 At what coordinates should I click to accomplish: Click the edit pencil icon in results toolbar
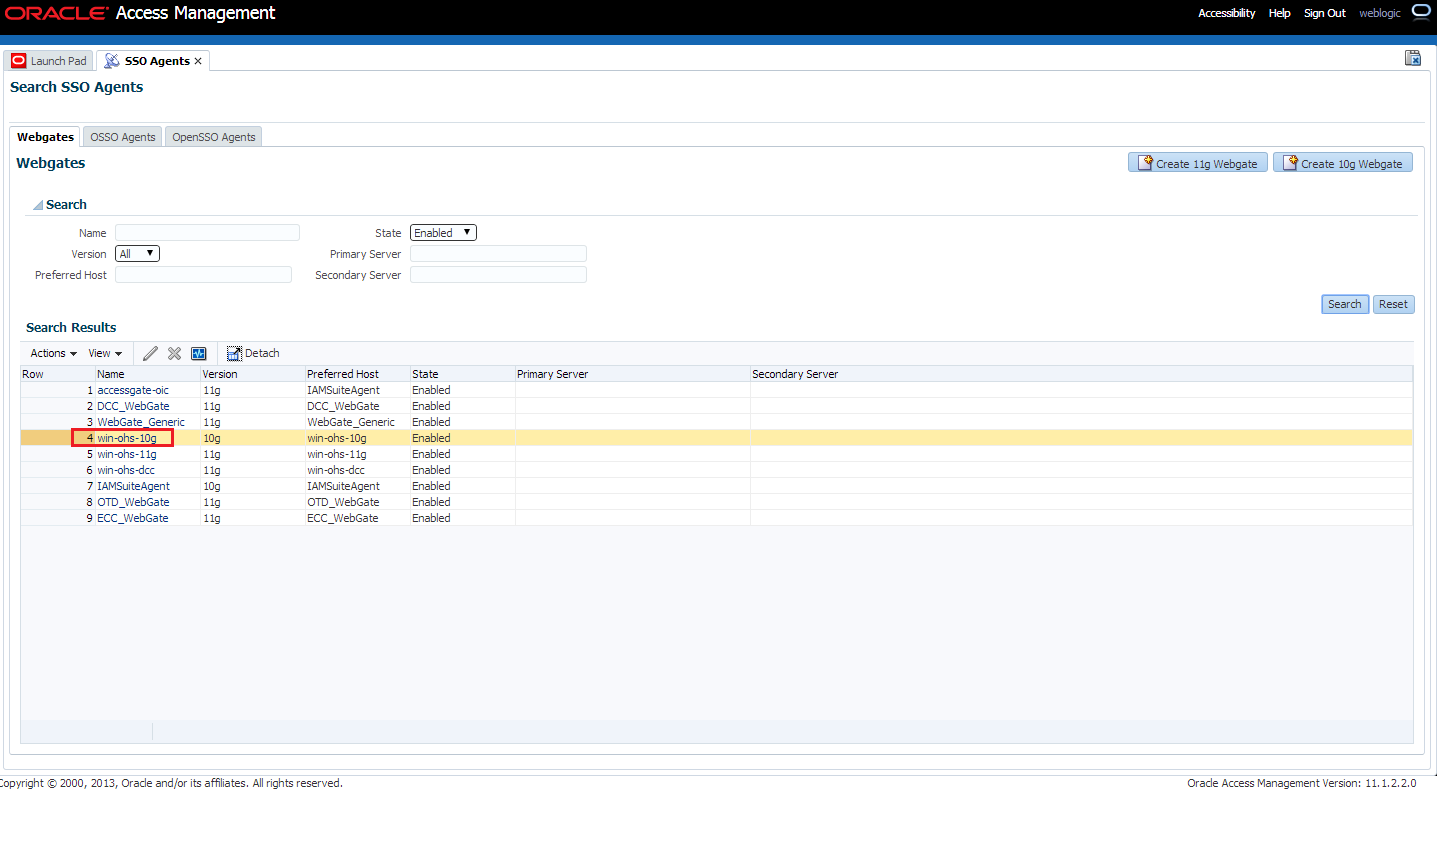(x=150, y=353)
